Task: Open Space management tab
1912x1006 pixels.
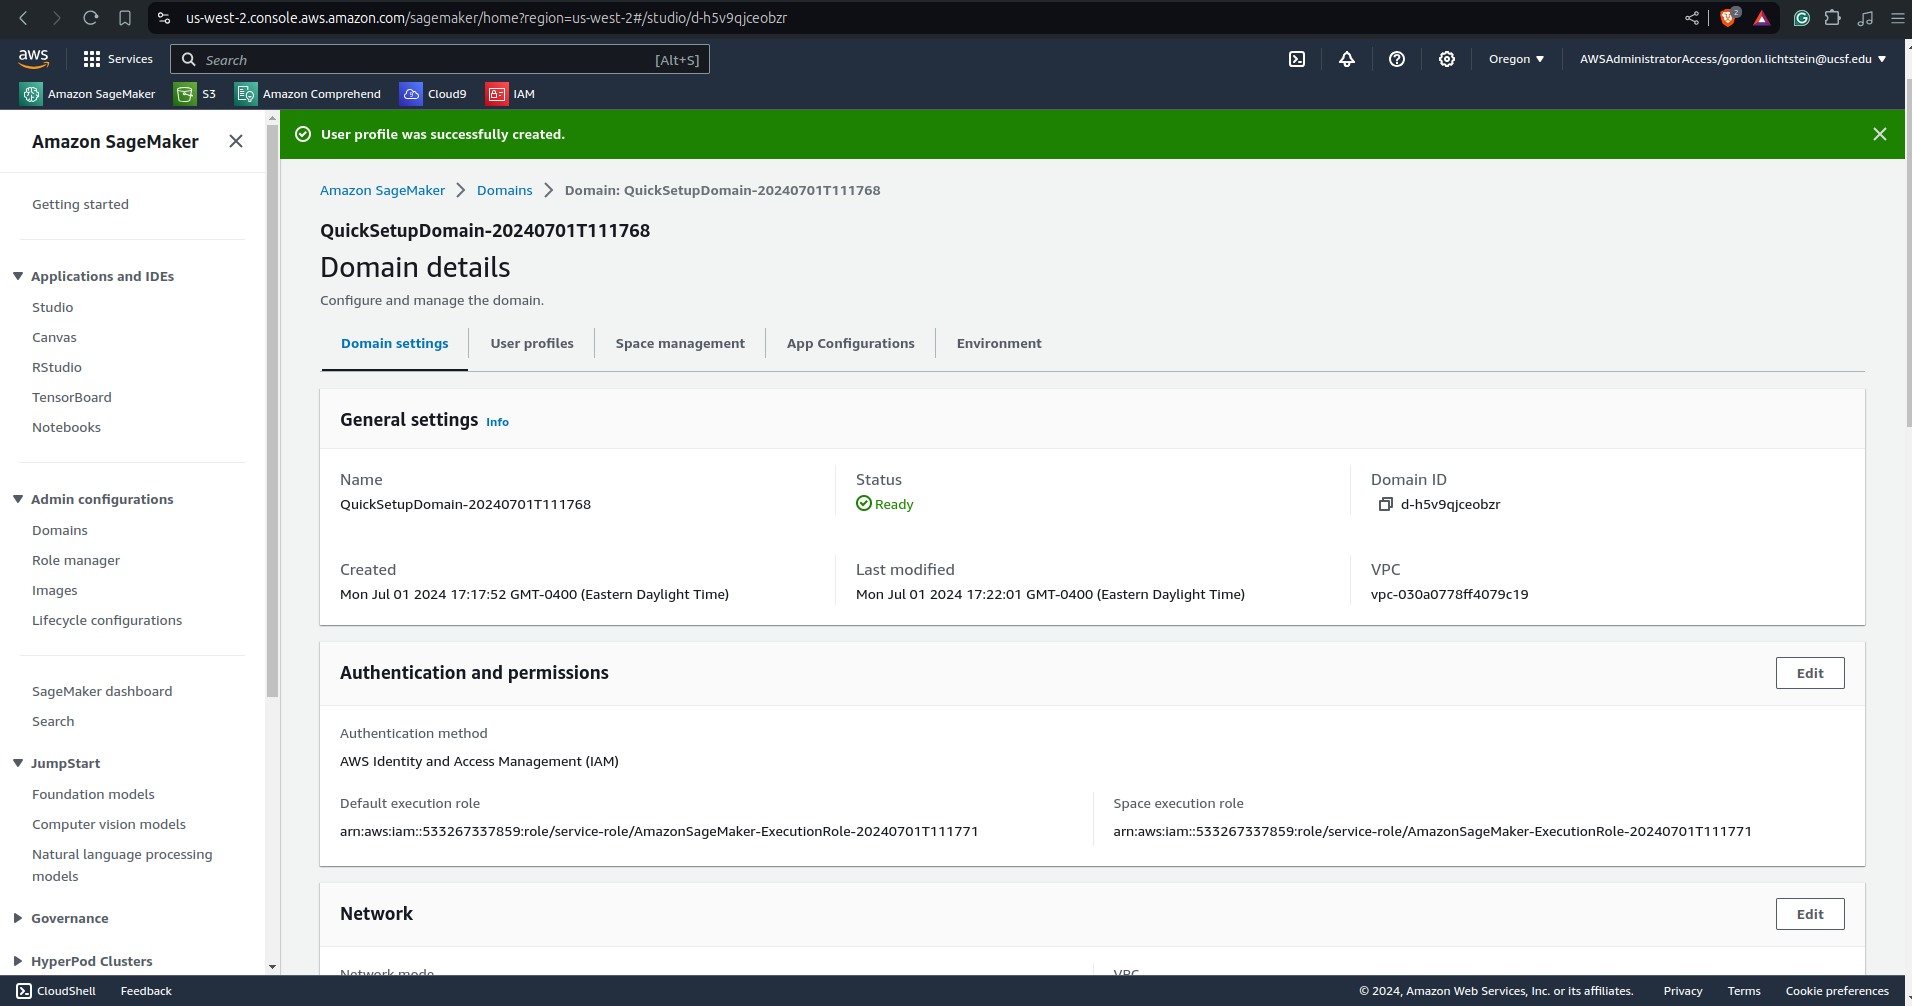Action: (680, 343)
